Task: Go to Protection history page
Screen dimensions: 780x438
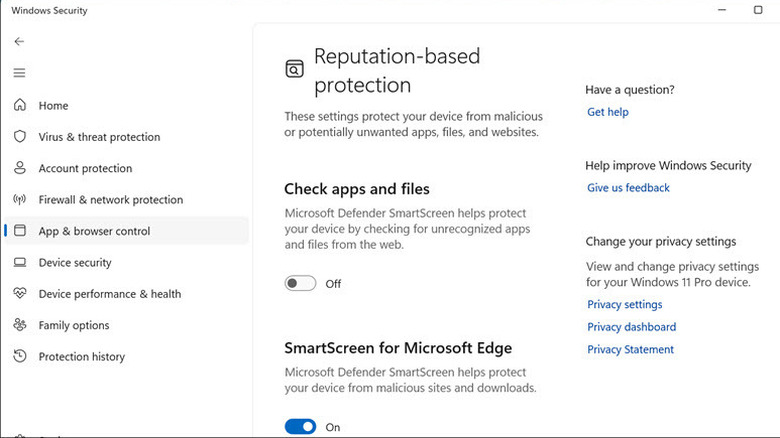Action: [x=82, y=357]
